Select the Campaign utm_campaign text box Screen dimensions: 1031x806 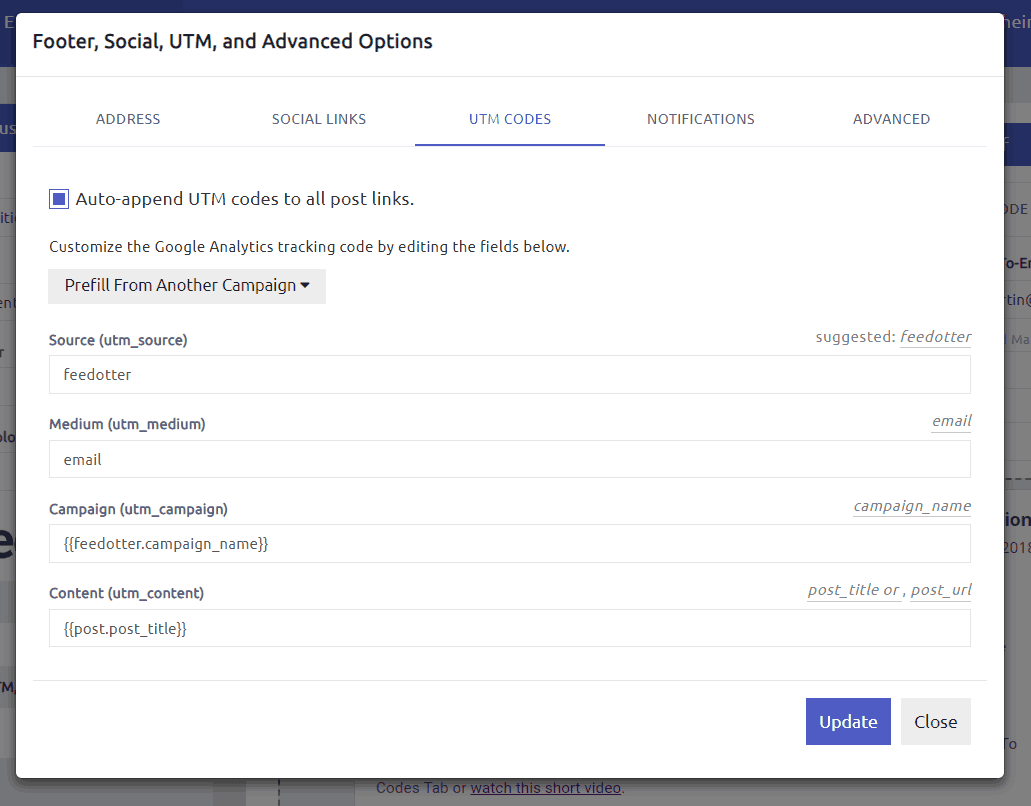point(509,544)
